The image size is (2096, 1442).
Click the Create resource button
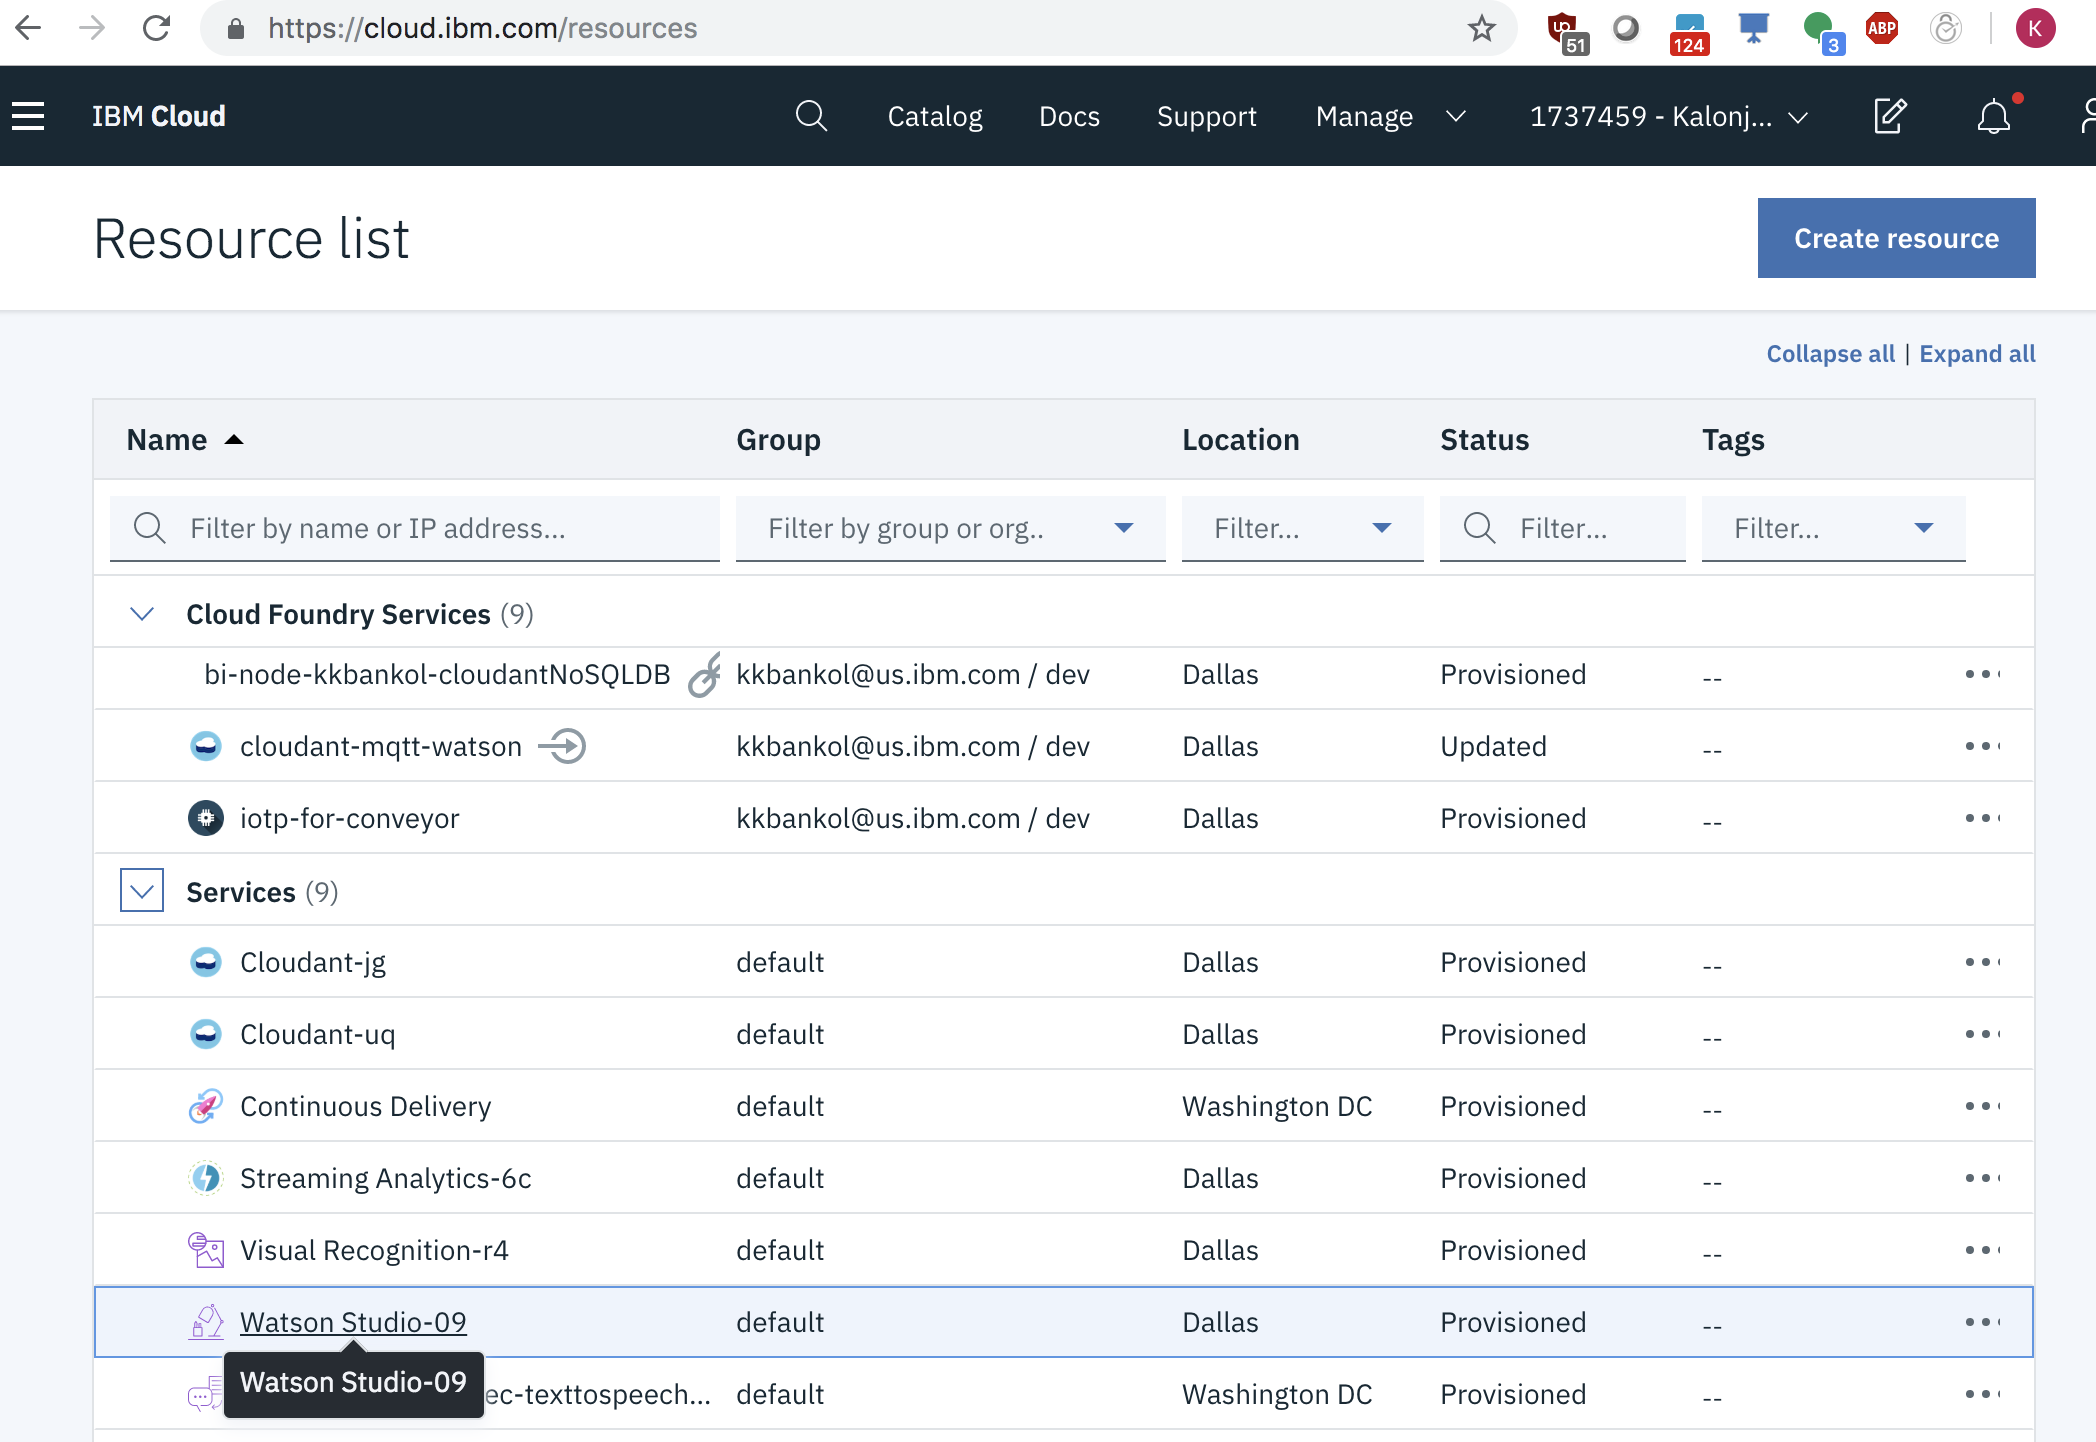1896,238
